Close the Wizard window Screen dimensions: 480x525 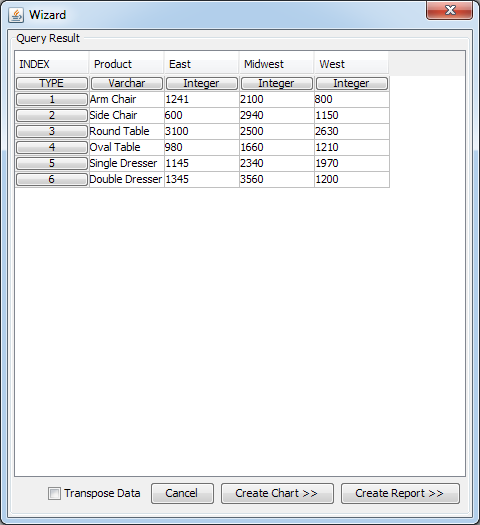pyautogui.click(x=450, y=10)
